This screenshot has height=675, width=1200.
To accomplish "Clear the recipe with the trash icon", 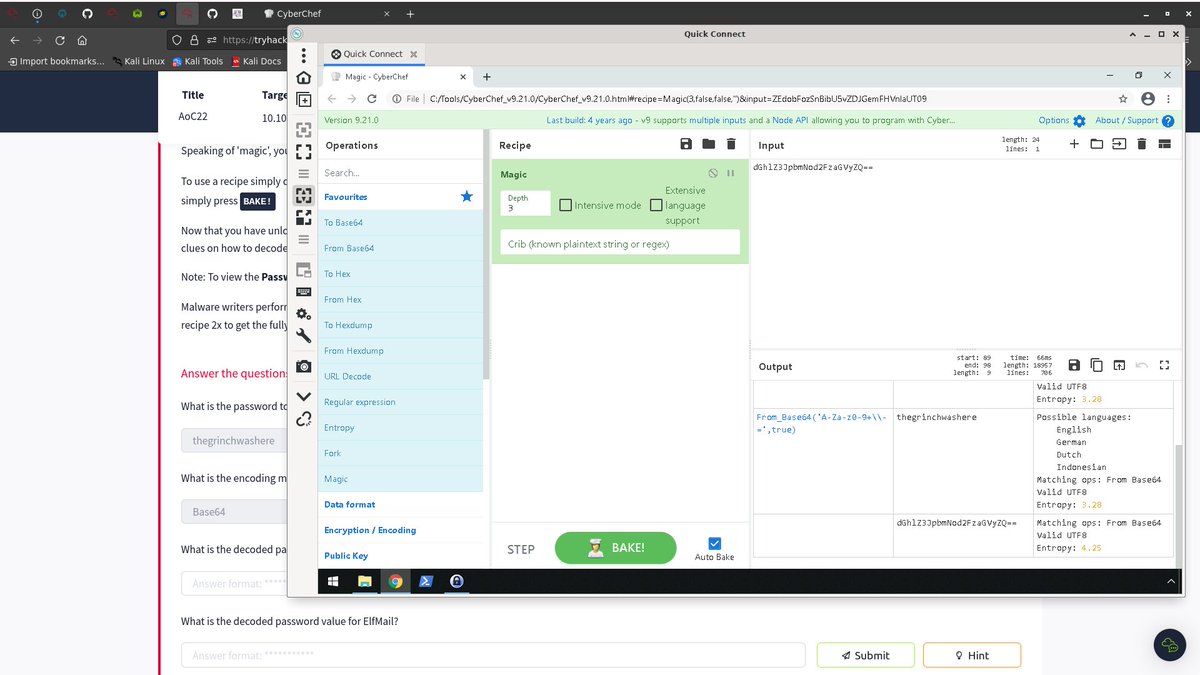I will (x=731, y=144).
